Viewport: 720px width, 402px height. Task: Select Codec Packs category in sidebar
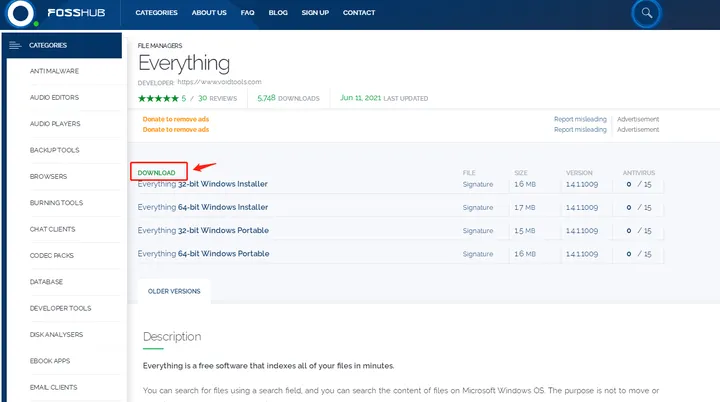pos(51,255)
